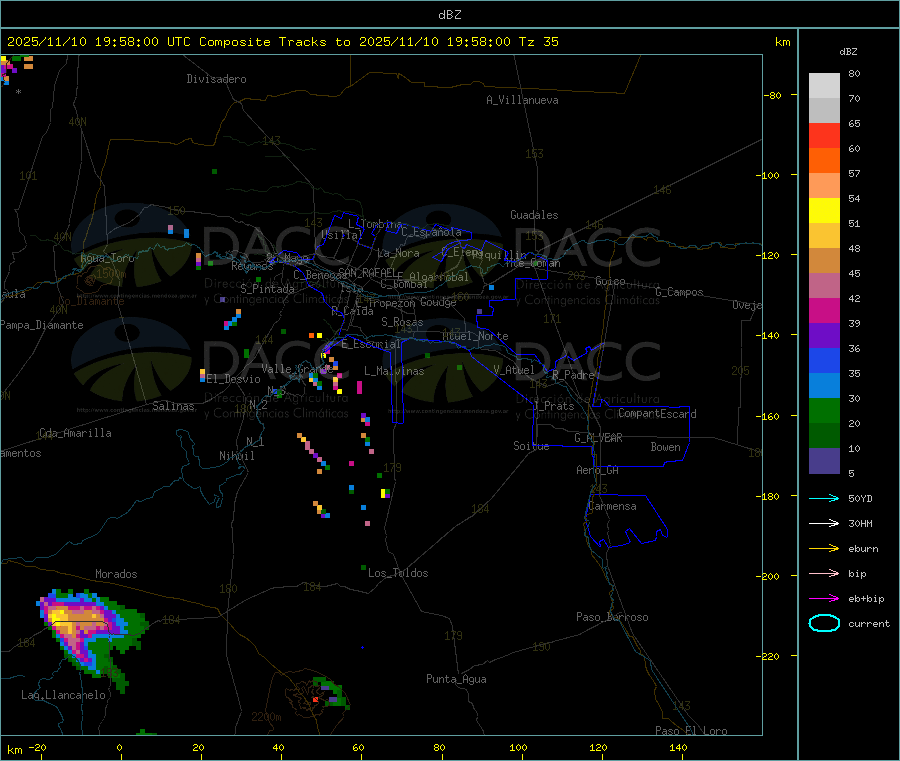Select the yellow 51 dBZ color swatch
Viewport: 900px width, 761px height.
tap(824, 211)
